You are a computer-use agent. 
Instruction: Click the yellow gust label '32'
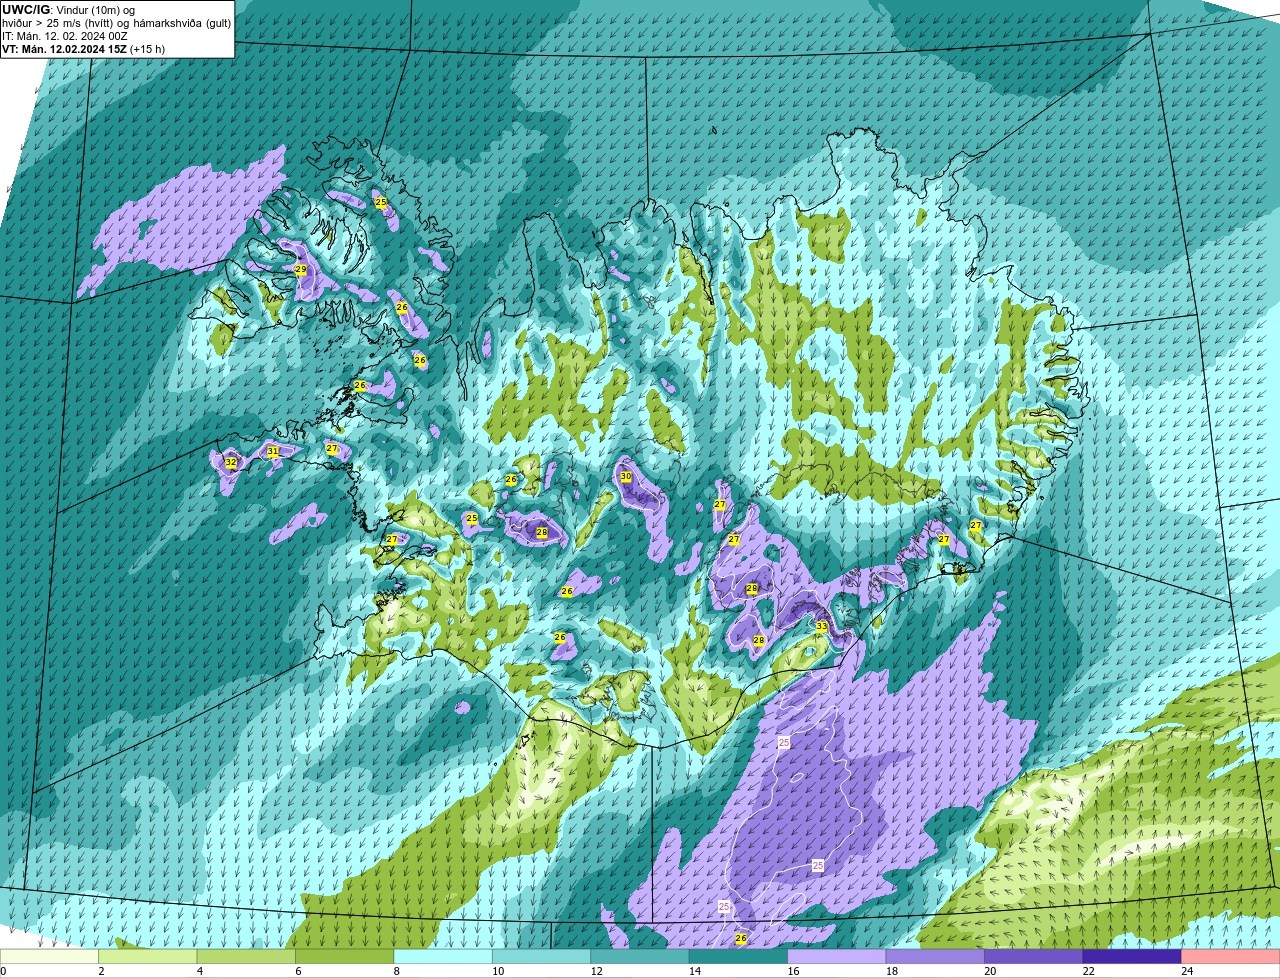click(x=231, y=462)
